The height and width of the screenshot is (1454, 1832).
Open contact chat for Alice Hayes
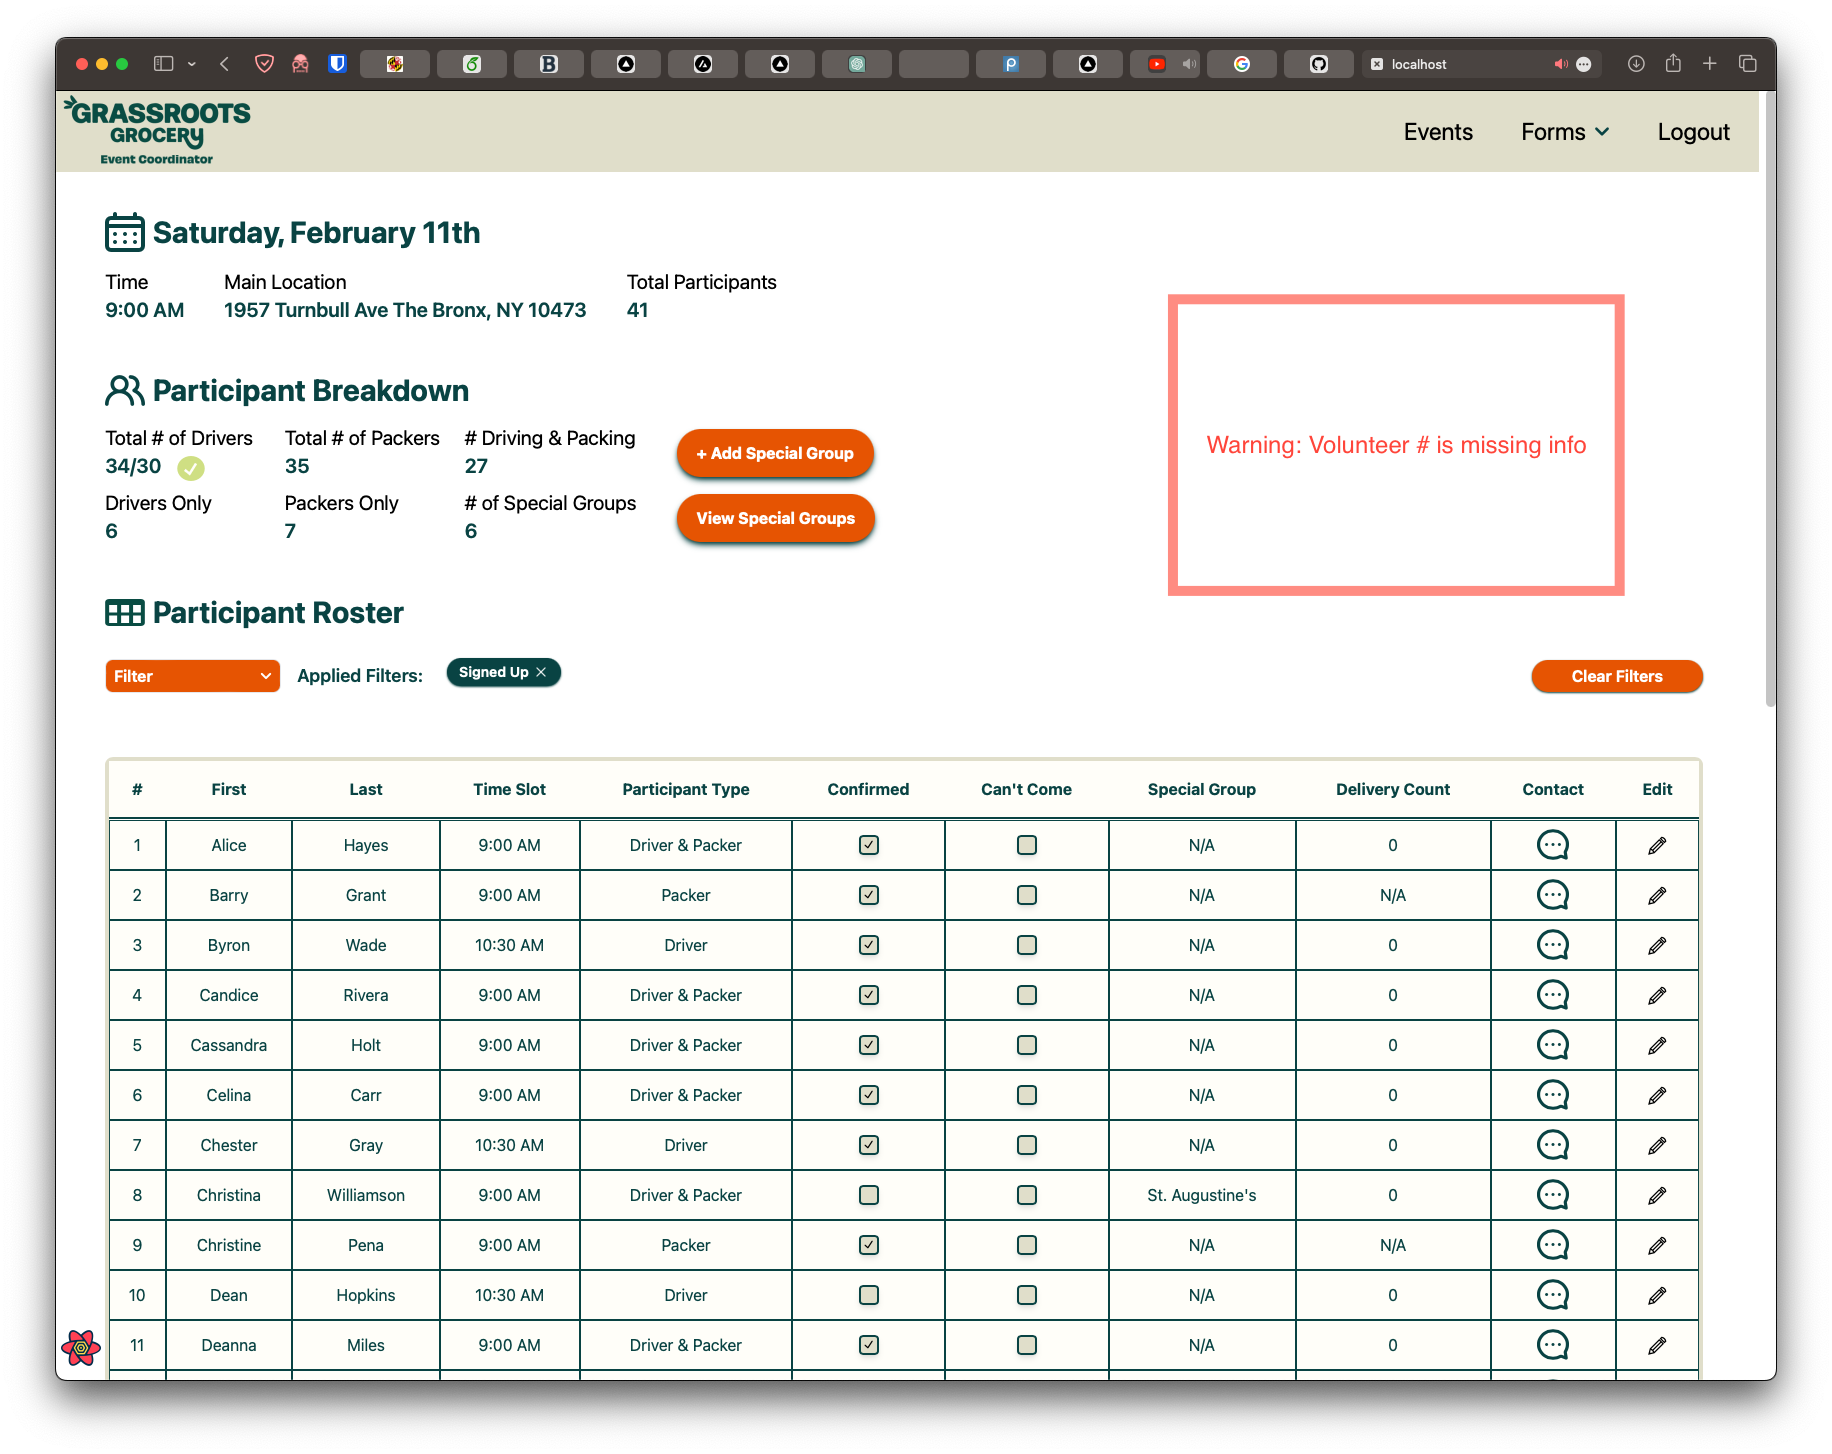tap(1553, 845)
